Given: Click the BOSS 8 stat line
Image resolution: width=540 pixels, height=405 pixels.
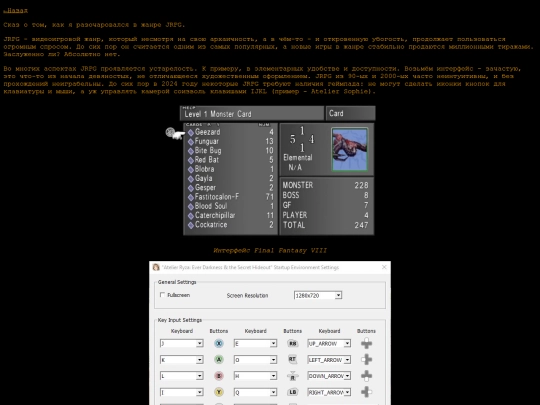Looking at the screenshot, I should [325, 195].
